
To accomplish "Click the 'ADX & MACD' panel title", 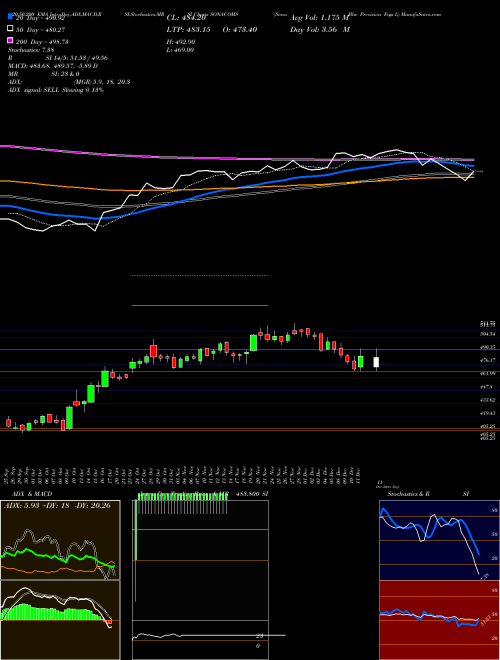I will pos(32,494).
